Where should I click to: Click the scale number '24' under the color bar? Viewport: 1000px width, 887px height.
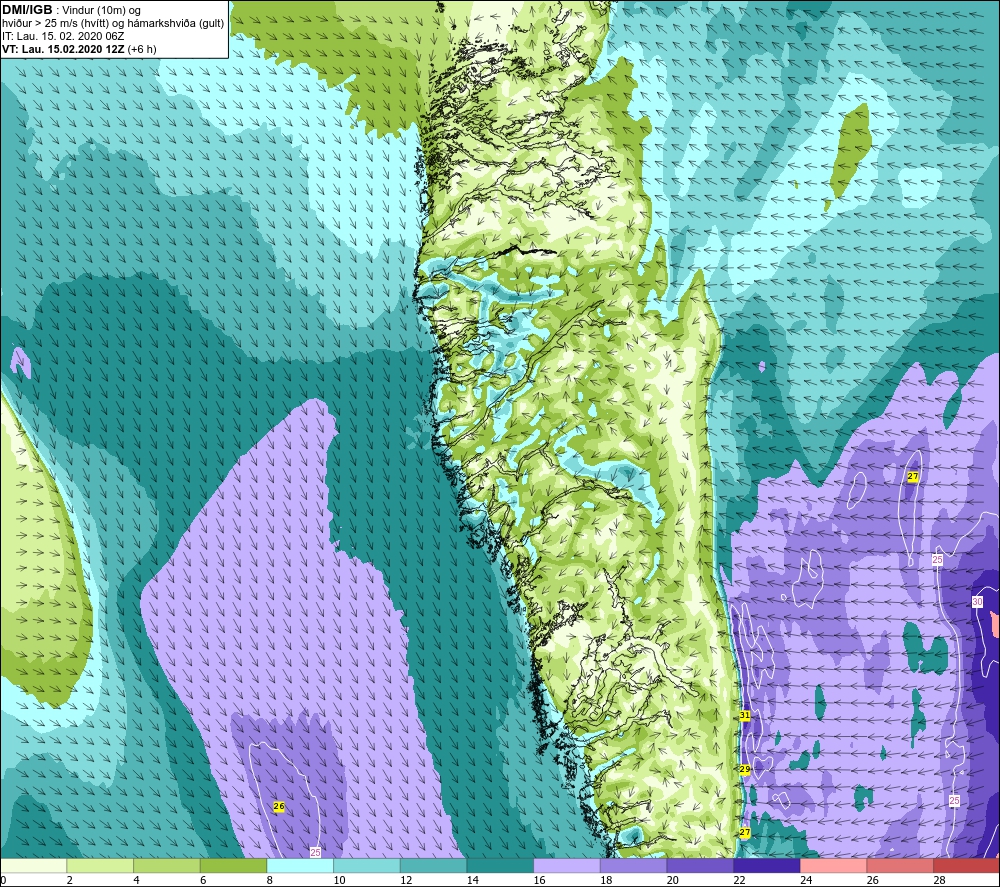[x=806, y=880]
